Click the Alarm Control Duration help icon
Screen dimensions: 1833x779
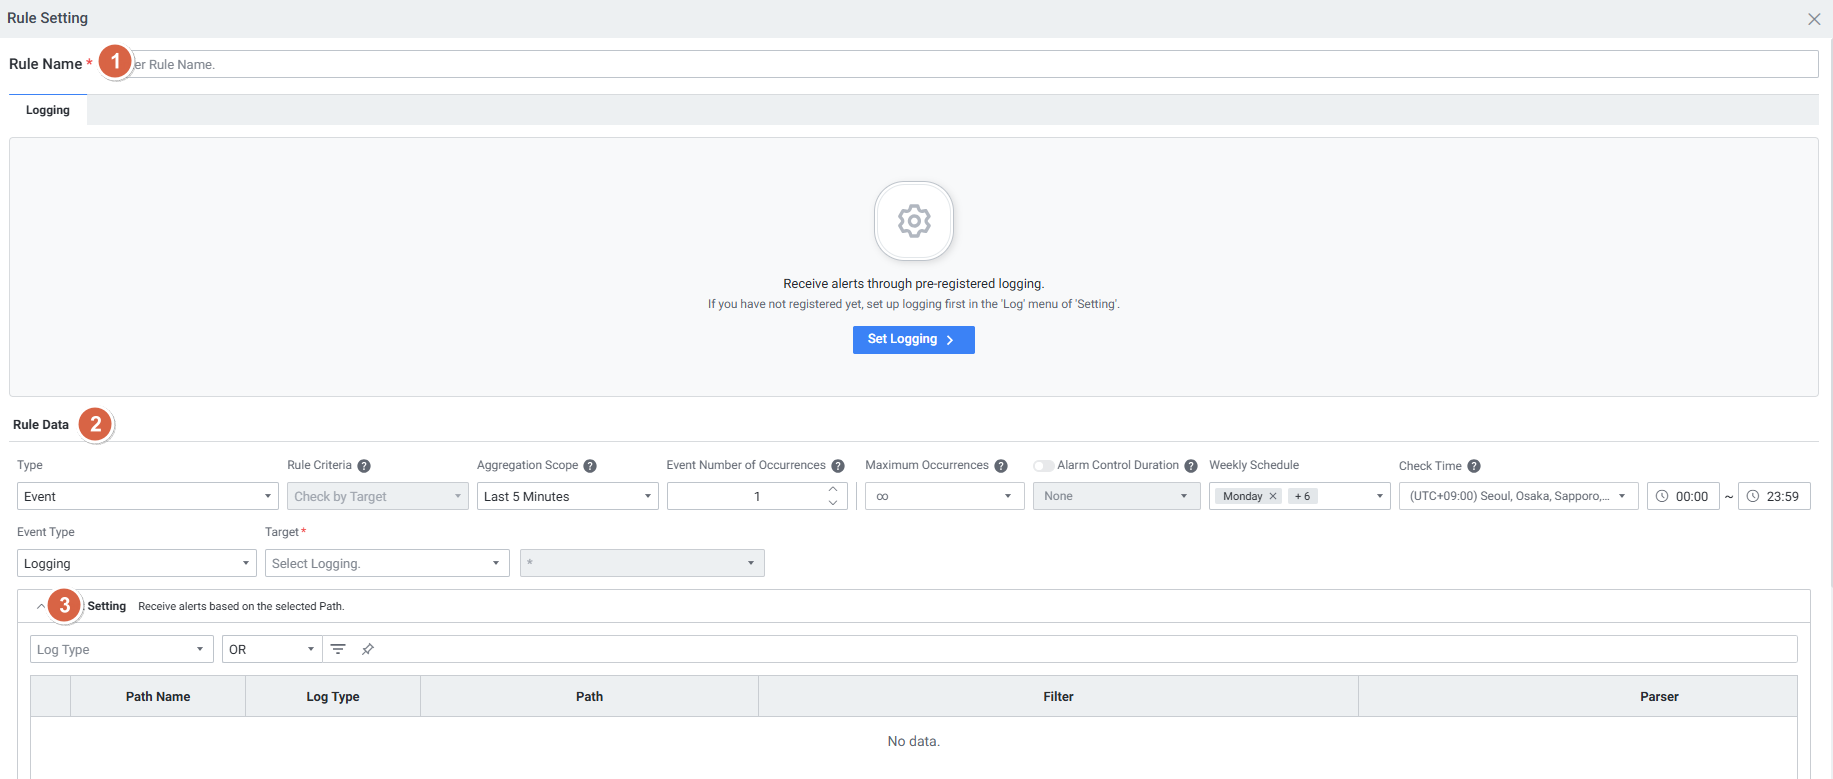(1191, 466)
